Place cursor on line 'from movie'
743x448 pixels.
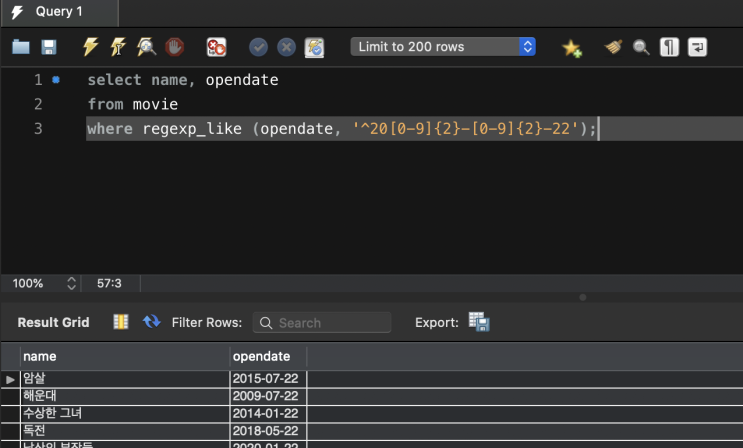point(133,104)
